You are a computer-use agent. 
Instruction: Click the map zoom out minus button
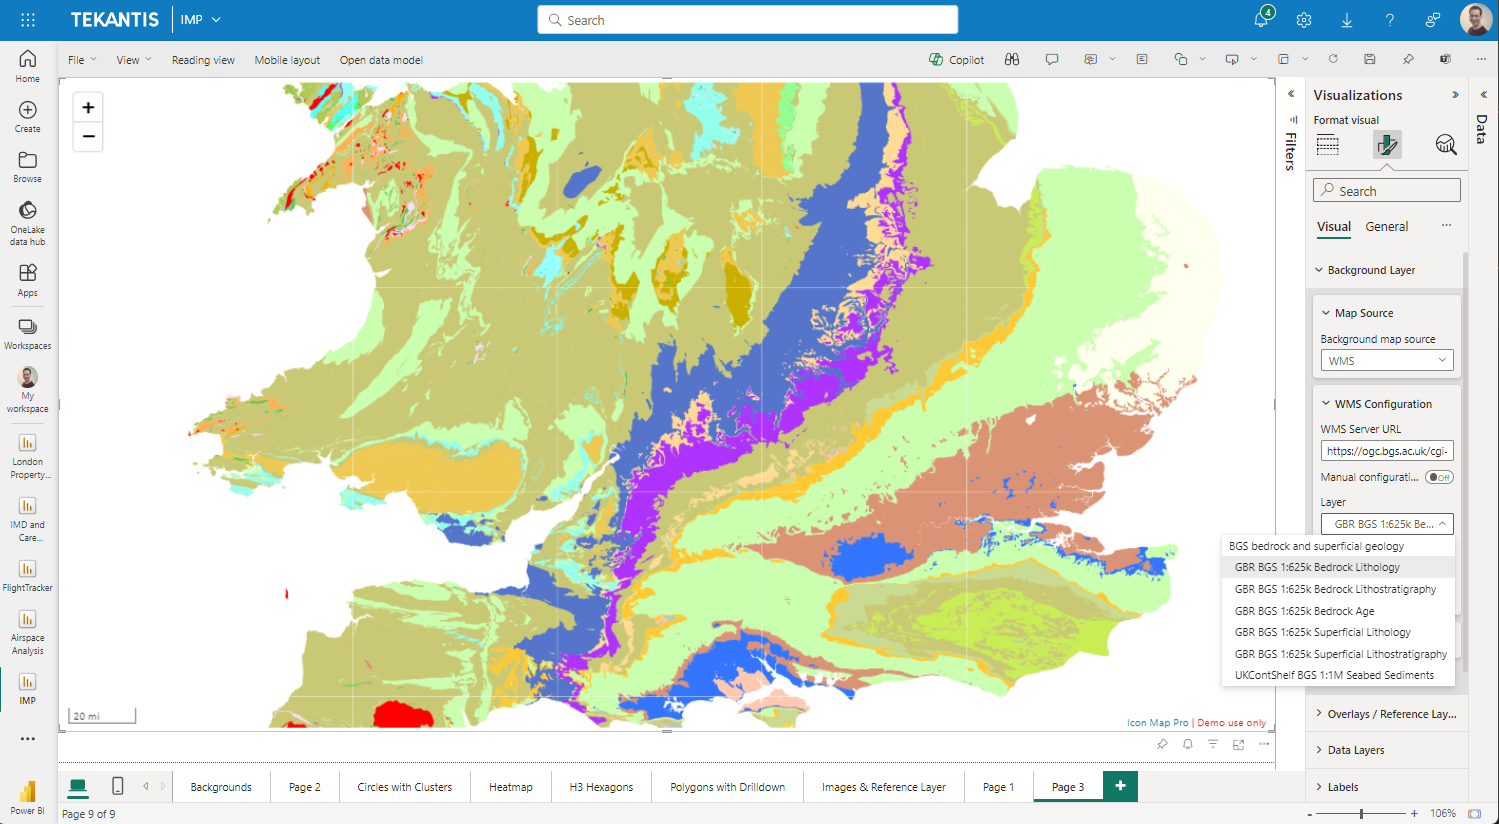click(x=88, y=137)
